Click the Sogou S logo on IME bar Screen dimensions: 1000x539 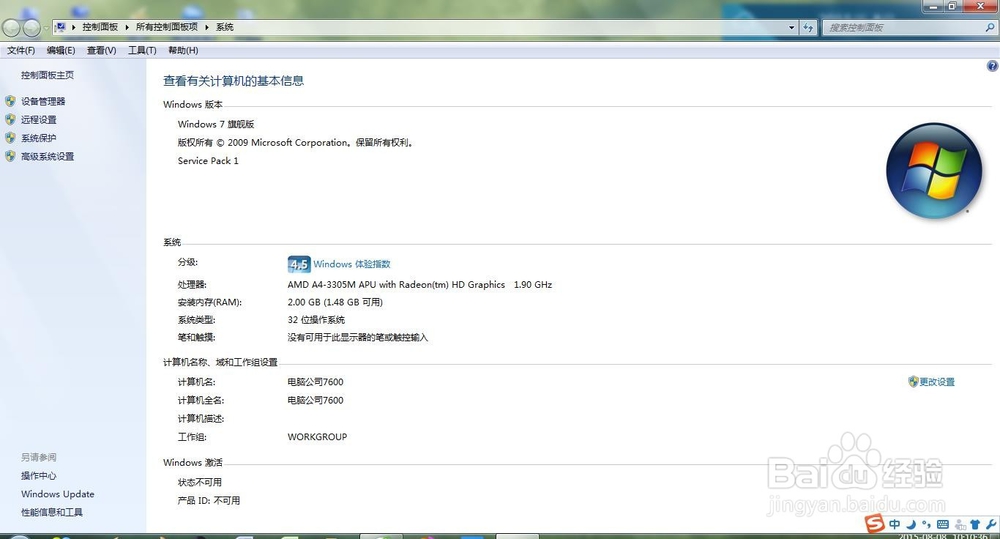pos(874,524)
